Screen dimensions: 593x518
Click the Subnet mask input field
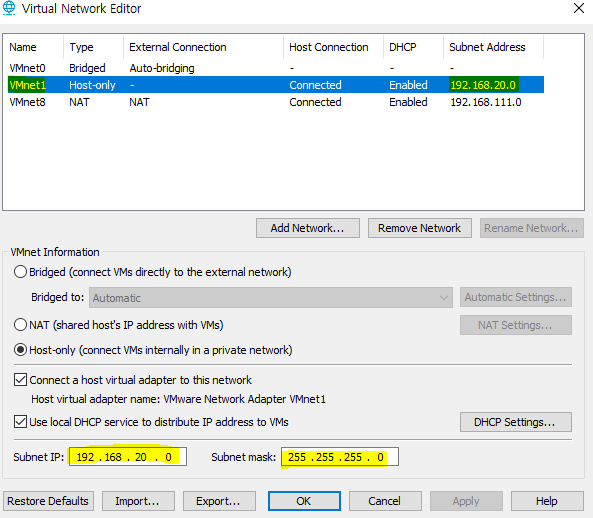pyautogui.click(x=340, y=457)
